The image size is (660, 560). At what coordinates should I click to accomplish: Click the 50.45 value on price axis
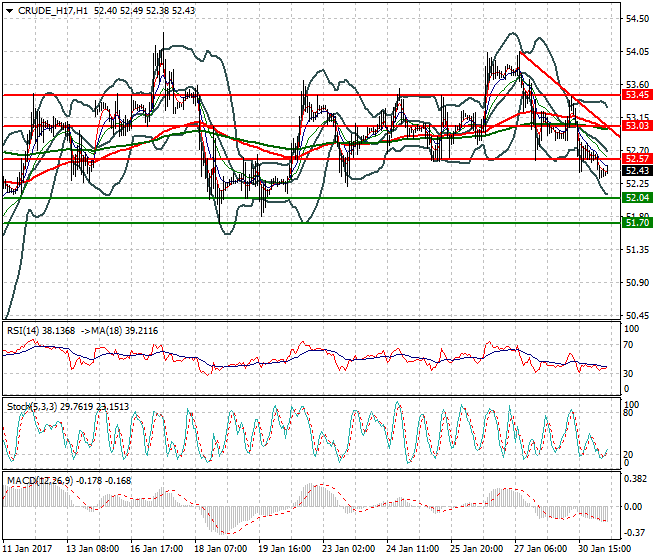637,315
